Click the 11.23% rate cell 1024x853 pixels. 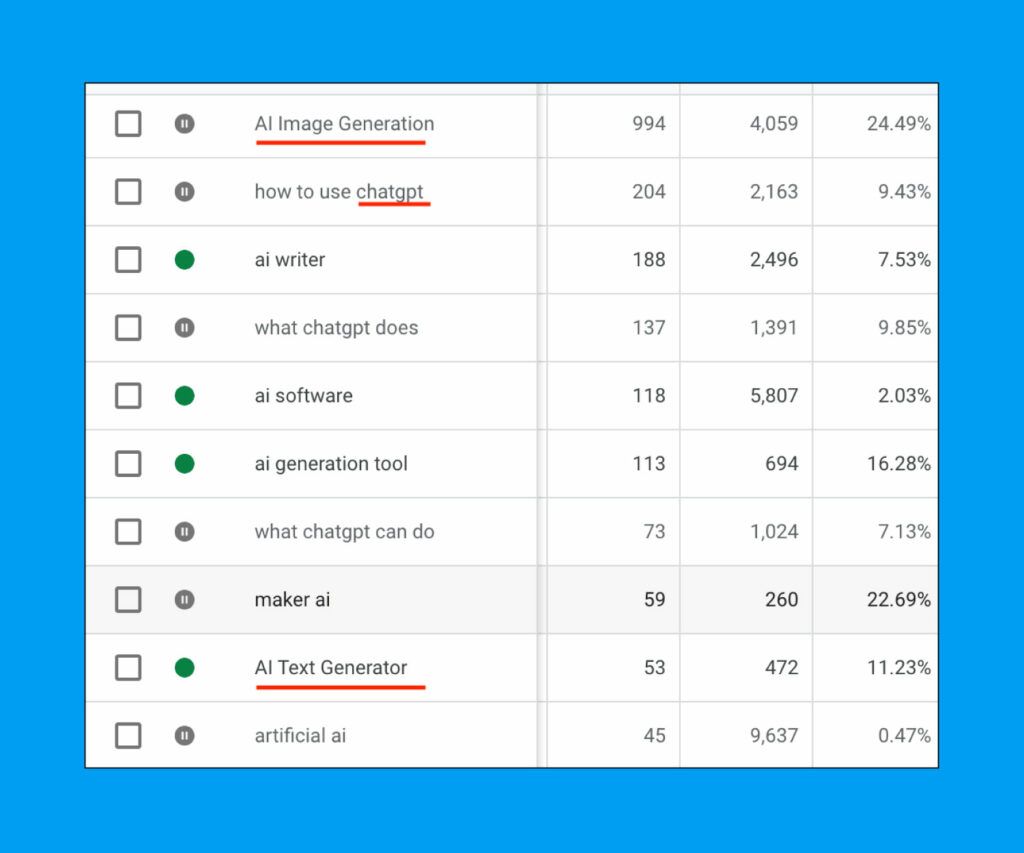click(x=899, y=668)
